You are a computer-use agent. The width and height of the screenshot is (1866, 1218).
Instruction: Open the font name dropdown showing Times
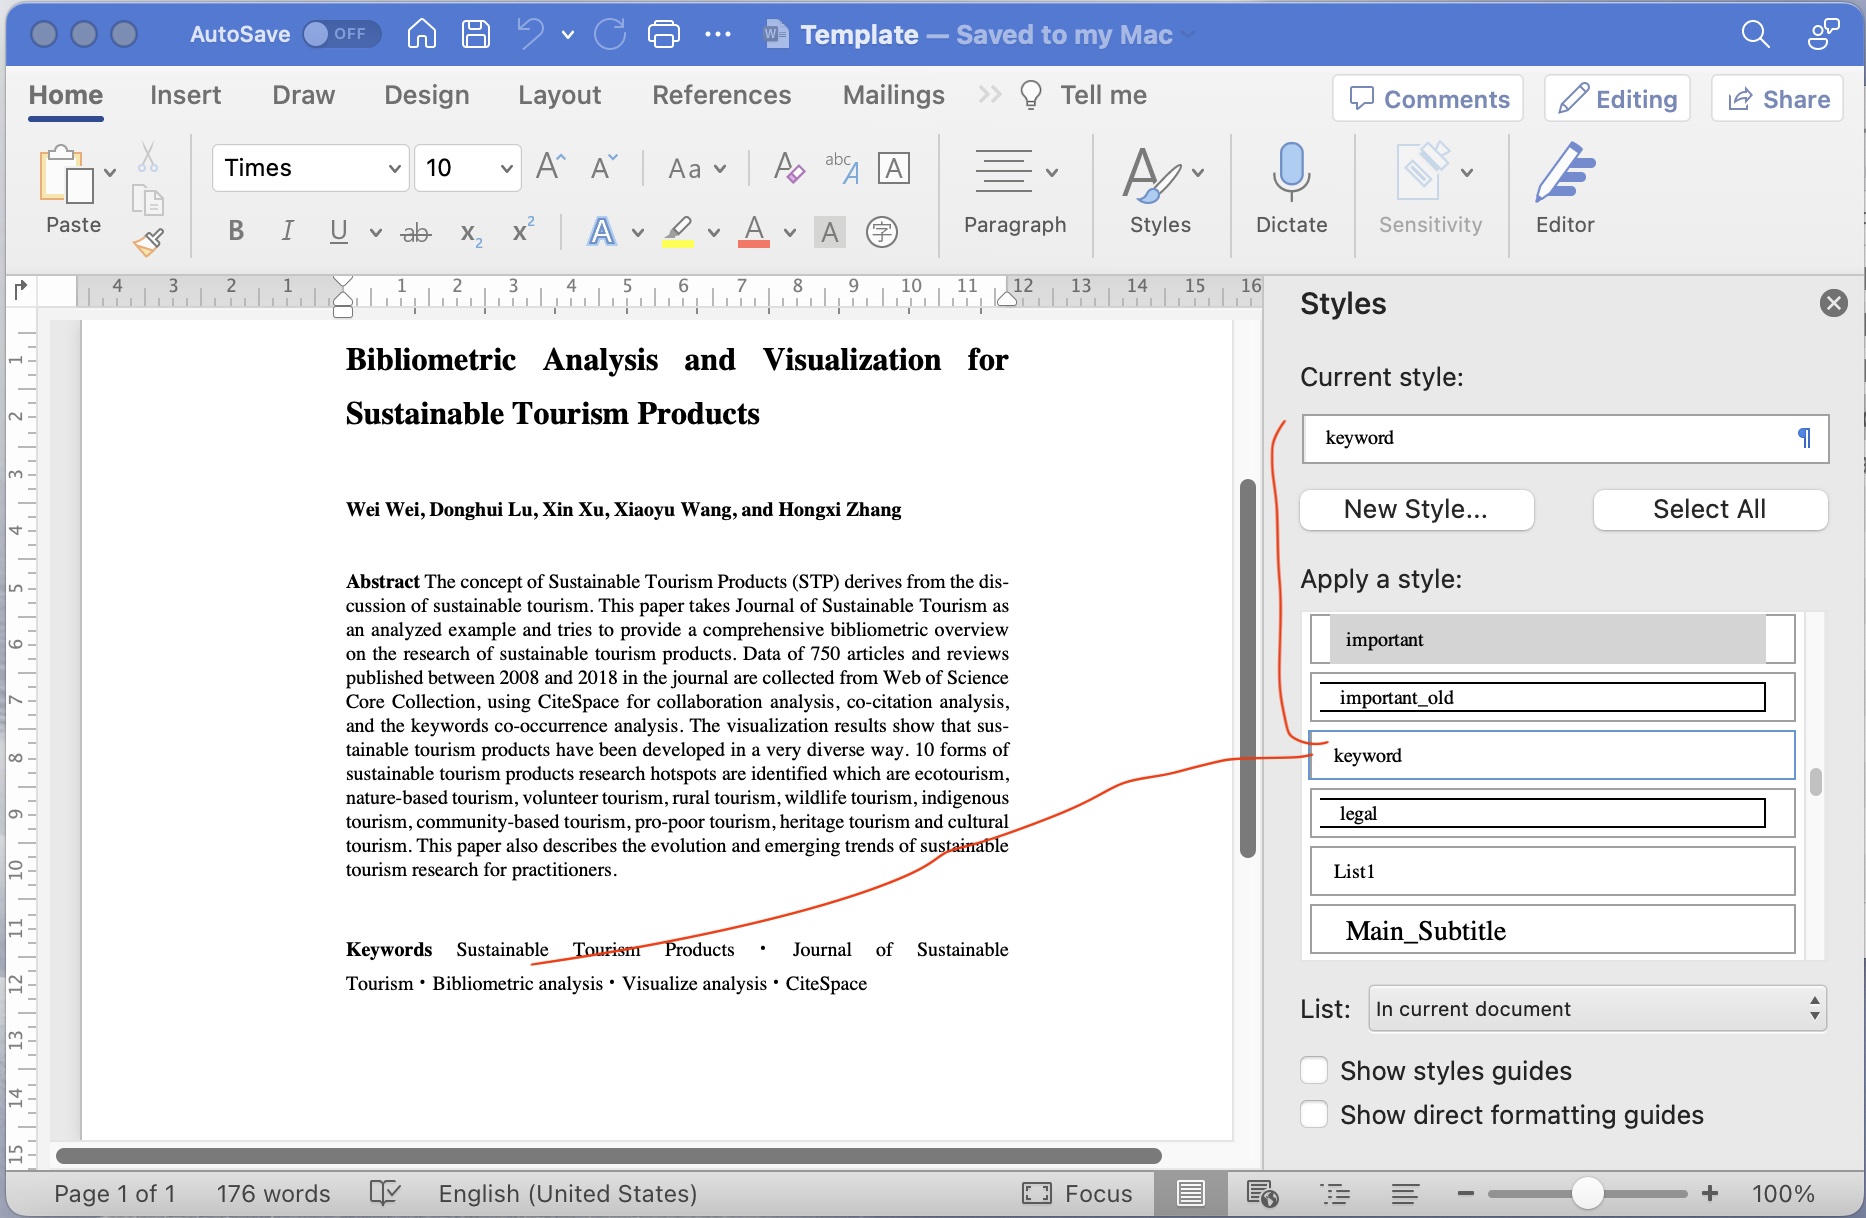pyautogui.click(x=394, y=168)
